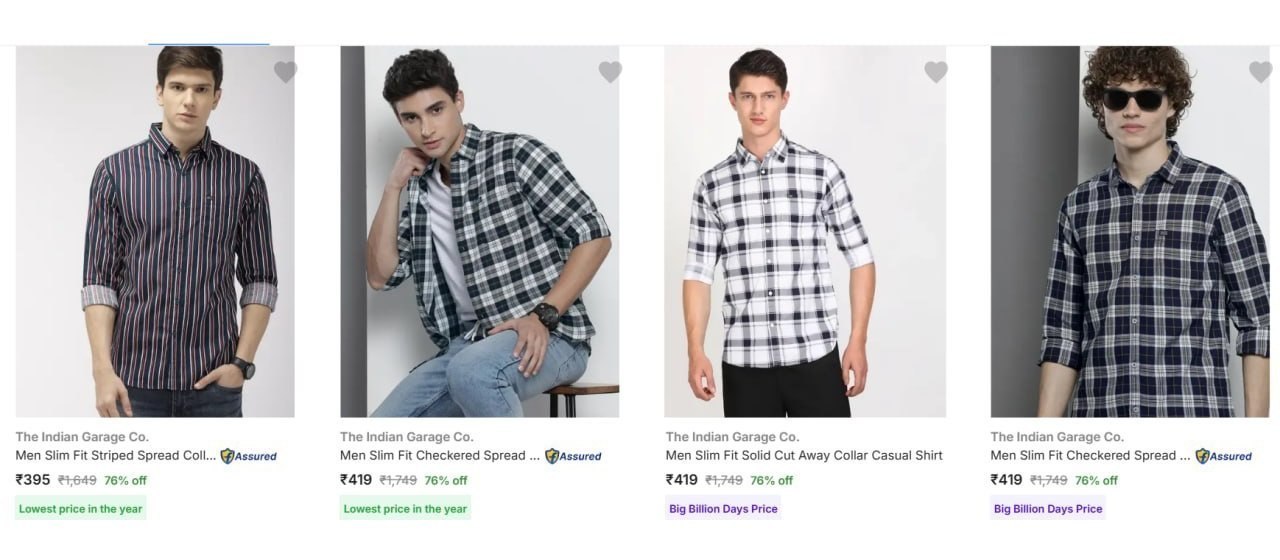Screen dimensions: 1280x560
Task: Click Assured badge on ₹395 striped shirt
Action: point(248,456)
